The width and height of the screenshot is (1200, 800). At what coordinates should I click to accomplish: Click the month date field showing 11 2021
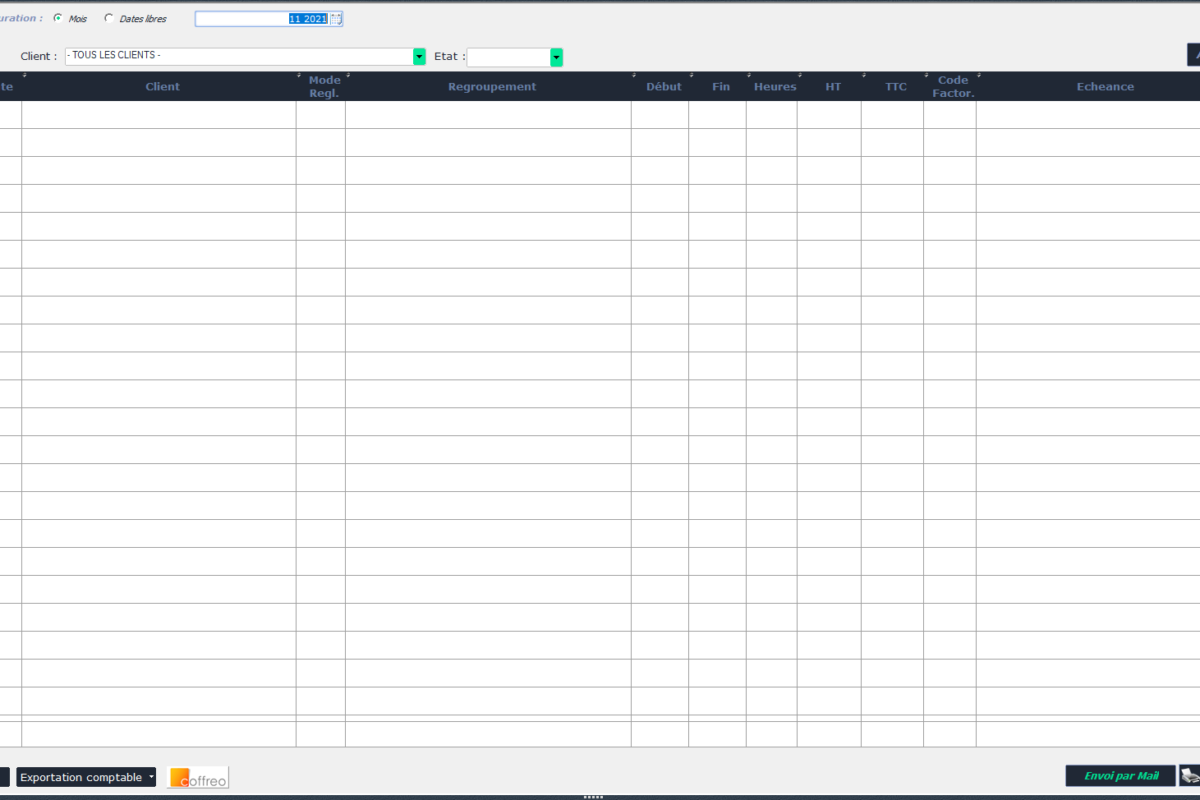(x=262, y=19)
